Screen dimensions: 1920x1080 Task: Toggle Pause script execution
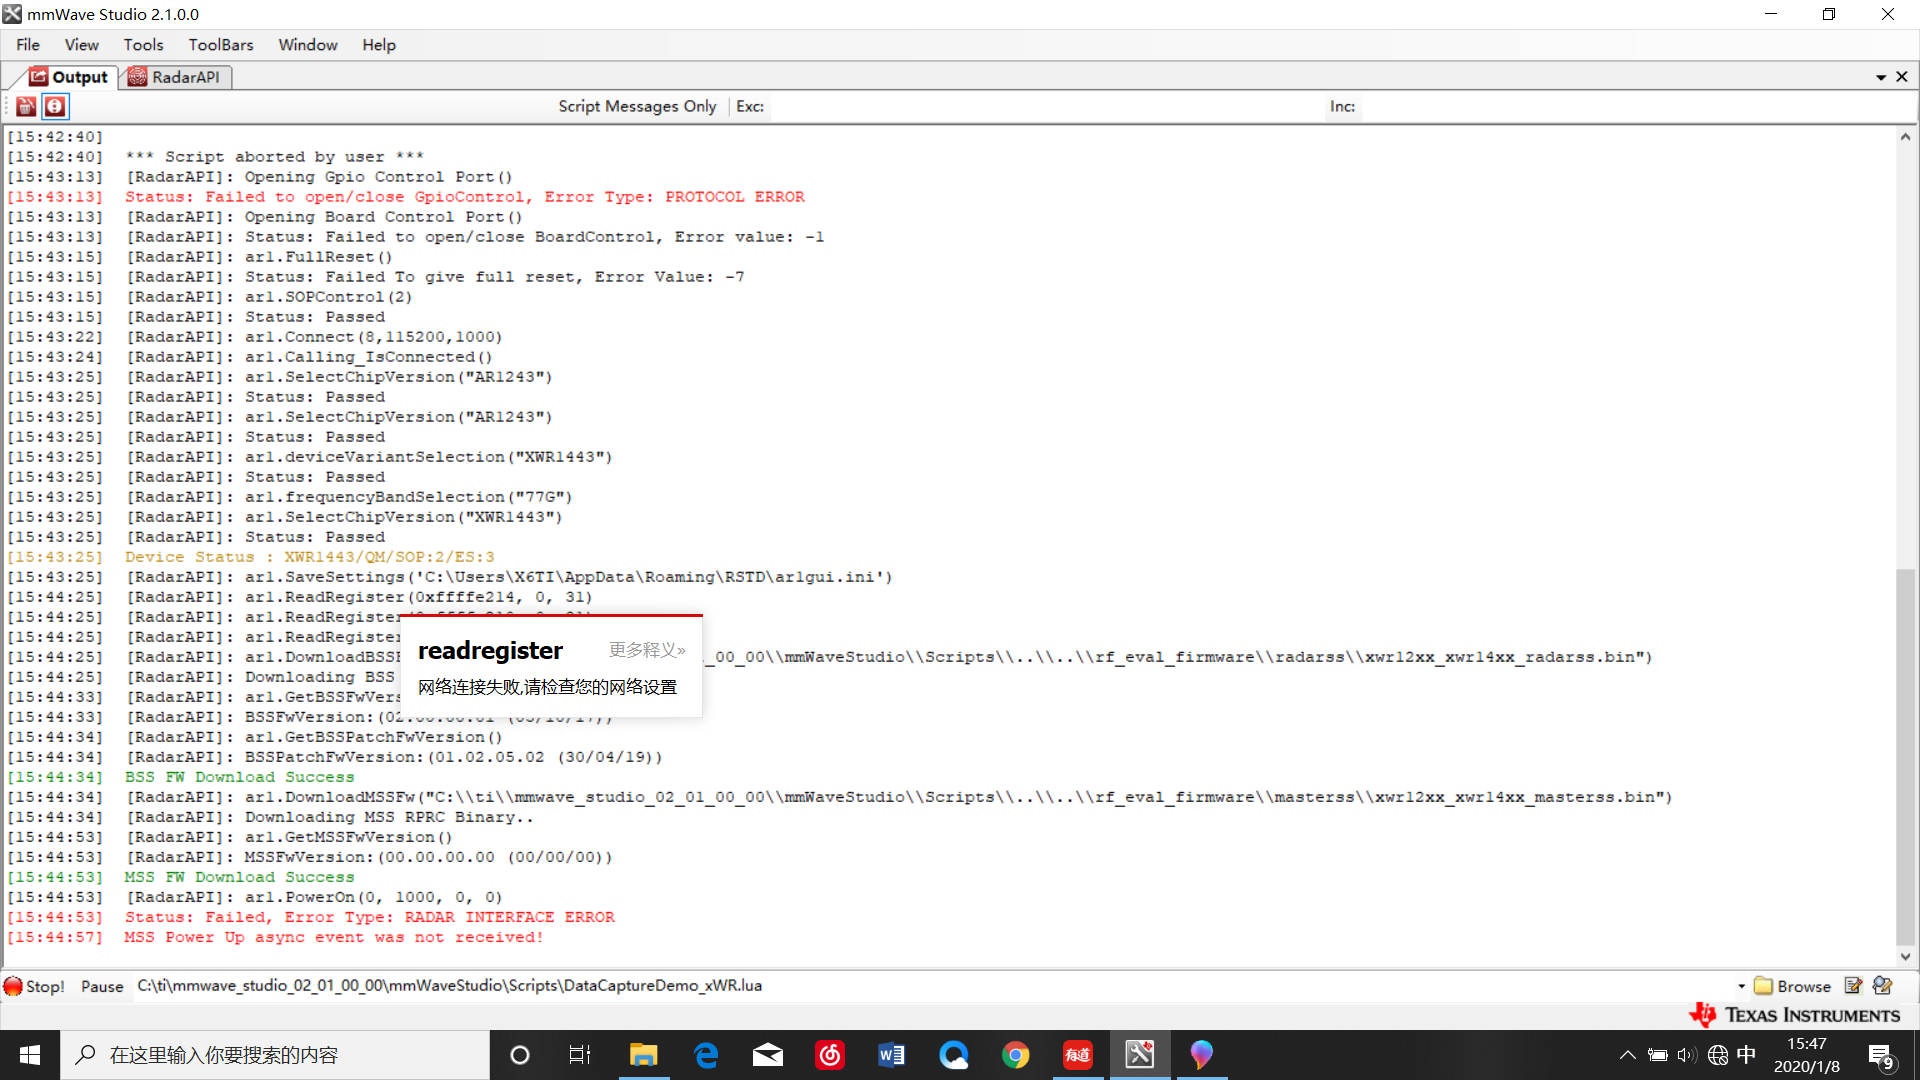[x=102, y=986]
